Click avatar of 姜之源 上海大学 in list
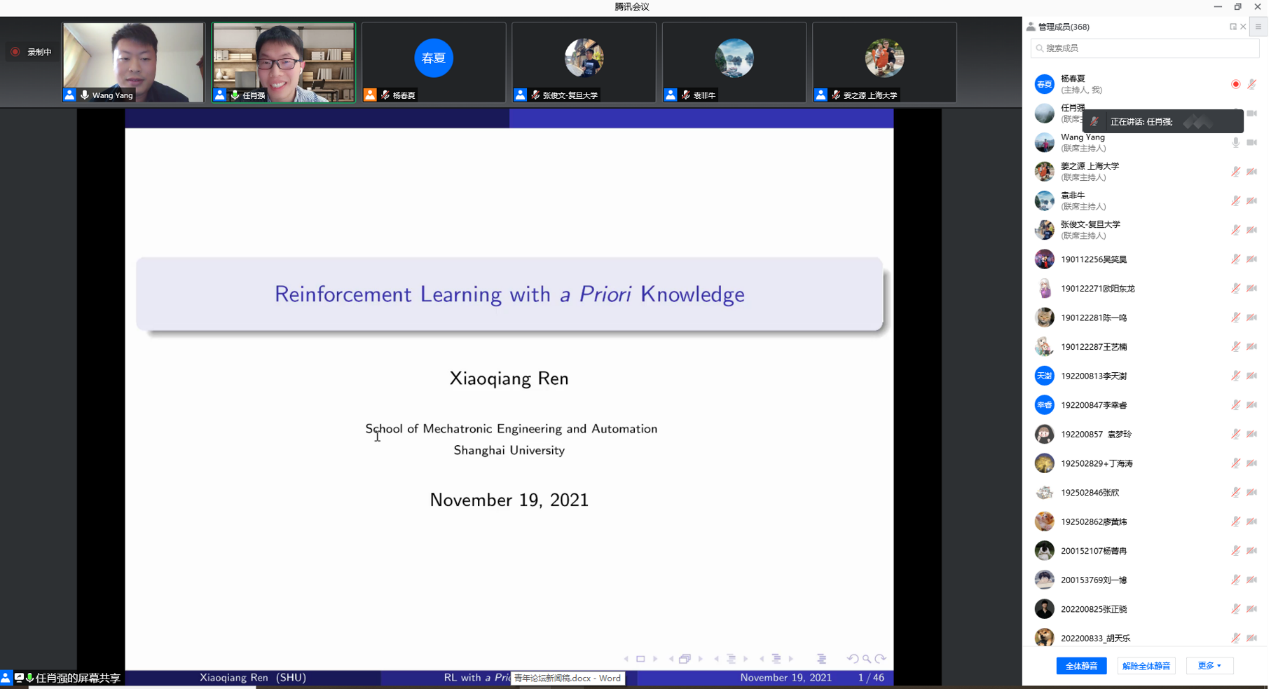 1044,171
